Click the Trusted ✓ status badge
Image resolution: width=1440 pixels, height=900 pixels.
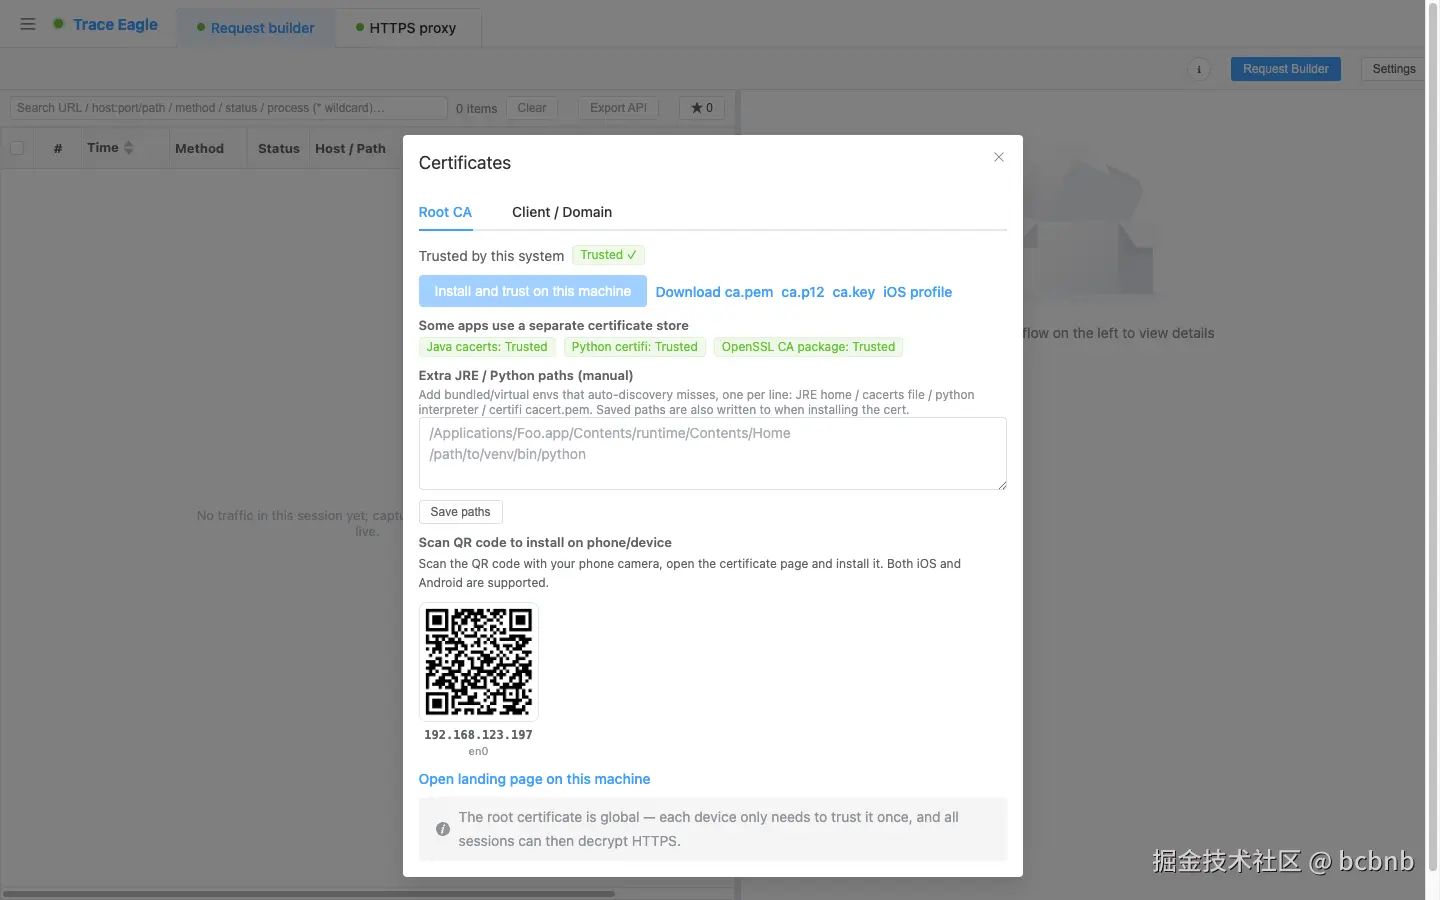(x=608, y=255)
